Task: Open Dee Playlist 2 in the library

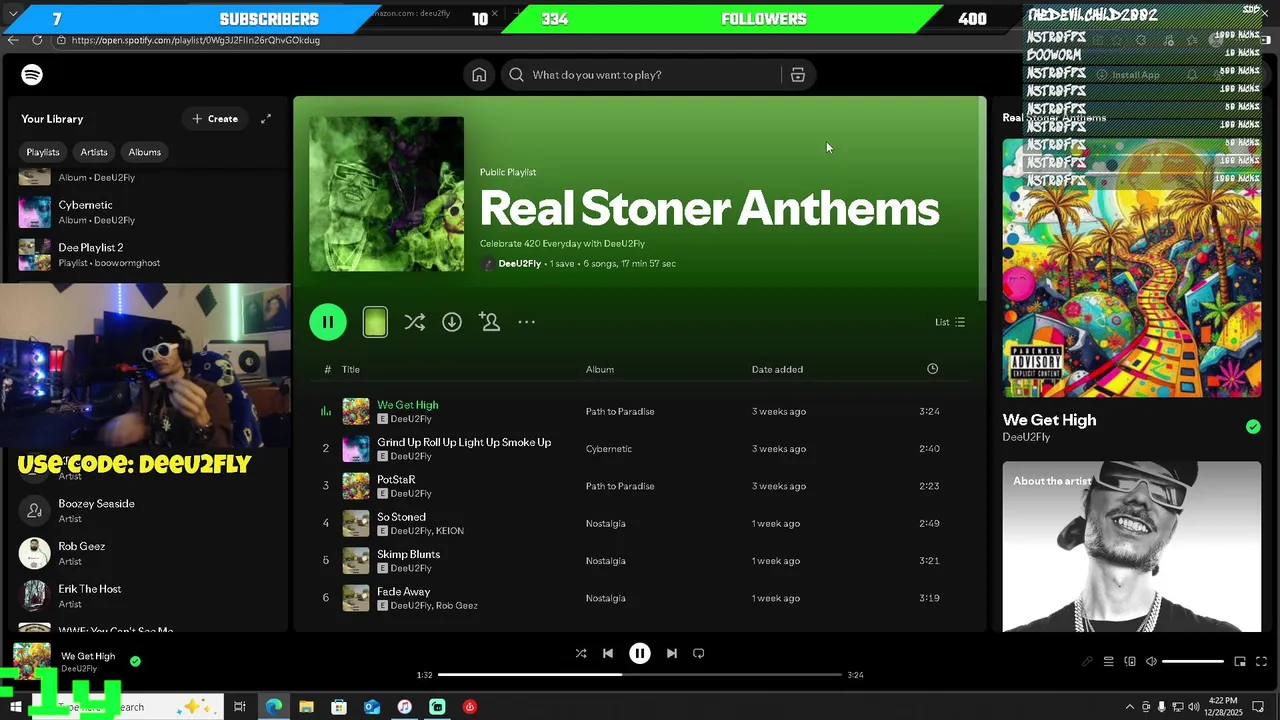Action: coord(150,255)
